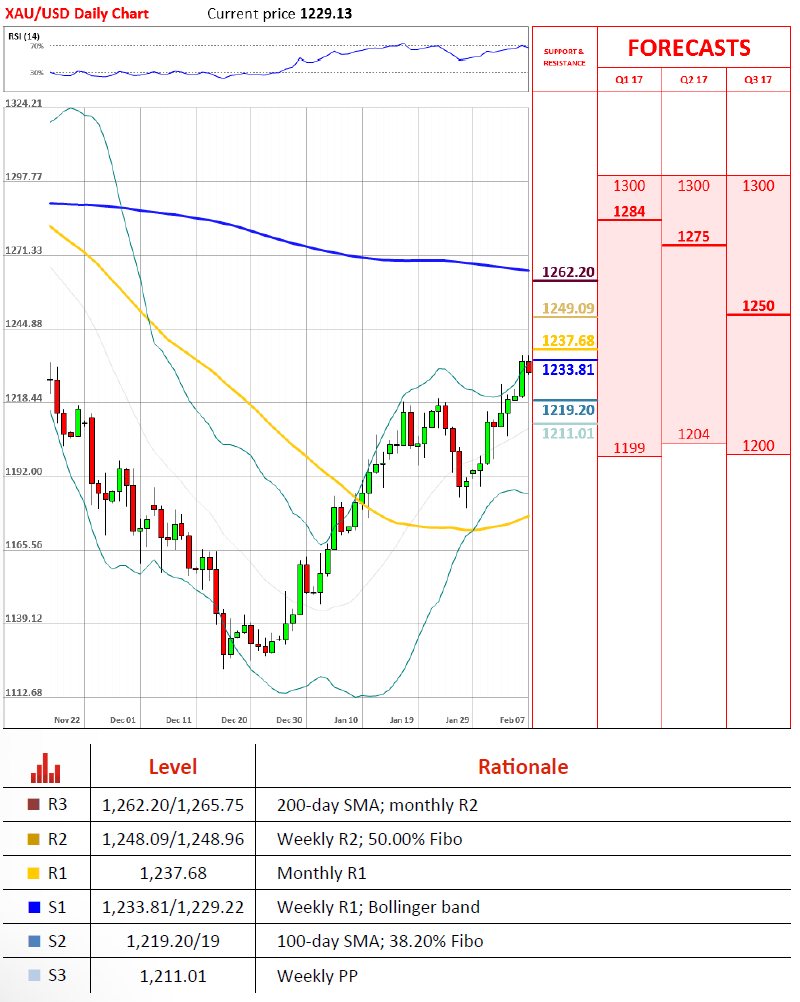Click the 1,219.20/19 level cell
This screenshot has height=1002, width=800.
pos(173,941)
